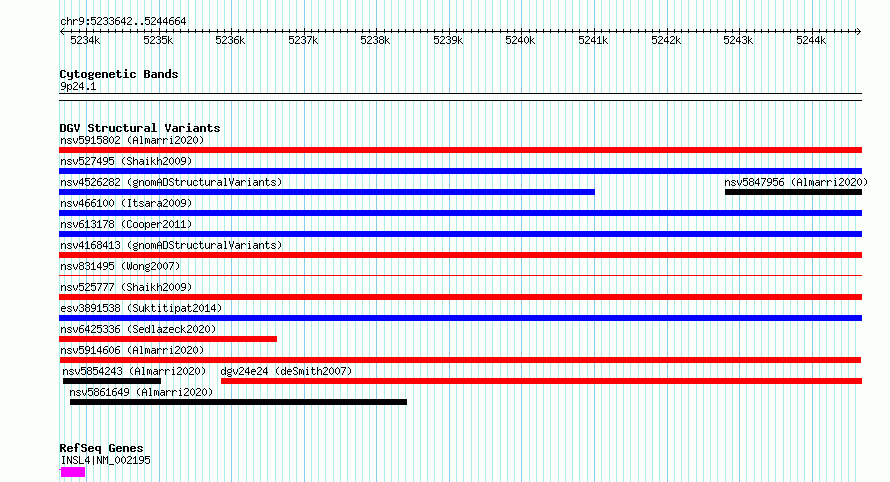Open the nsv5914606 (Almarri2020) label
Viewport: 890px width, 482px height.
(x=132, y=350)
